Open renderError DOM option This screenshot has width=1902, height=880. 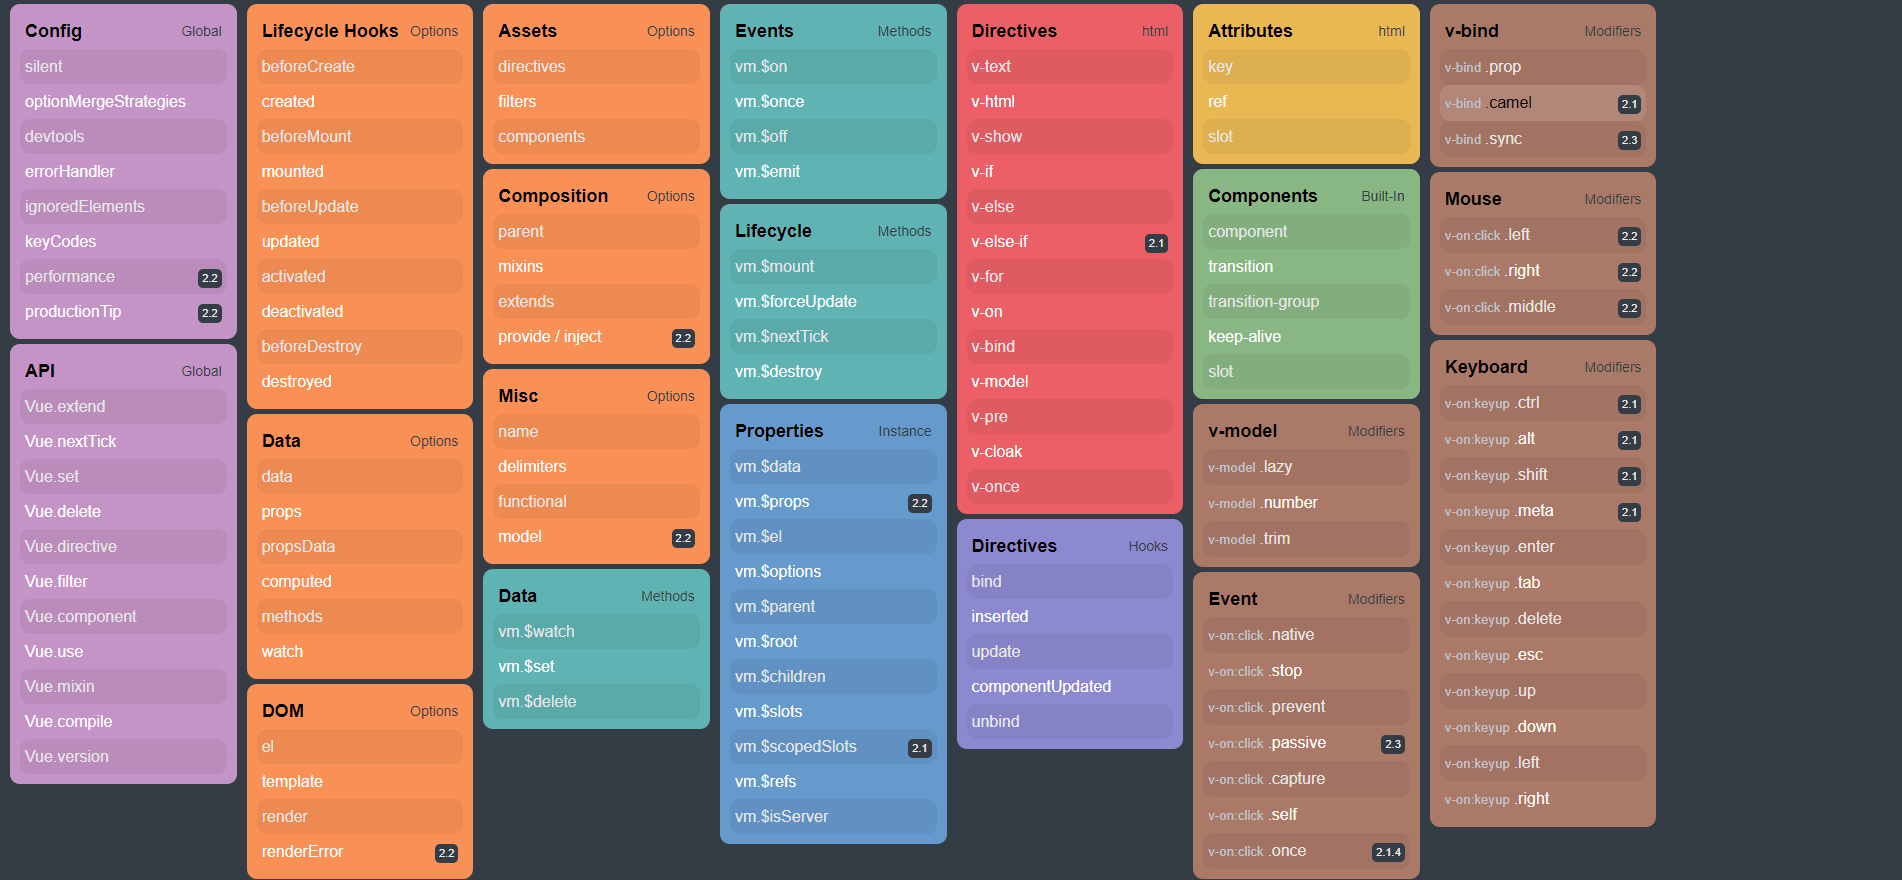[x=360, y=852]
